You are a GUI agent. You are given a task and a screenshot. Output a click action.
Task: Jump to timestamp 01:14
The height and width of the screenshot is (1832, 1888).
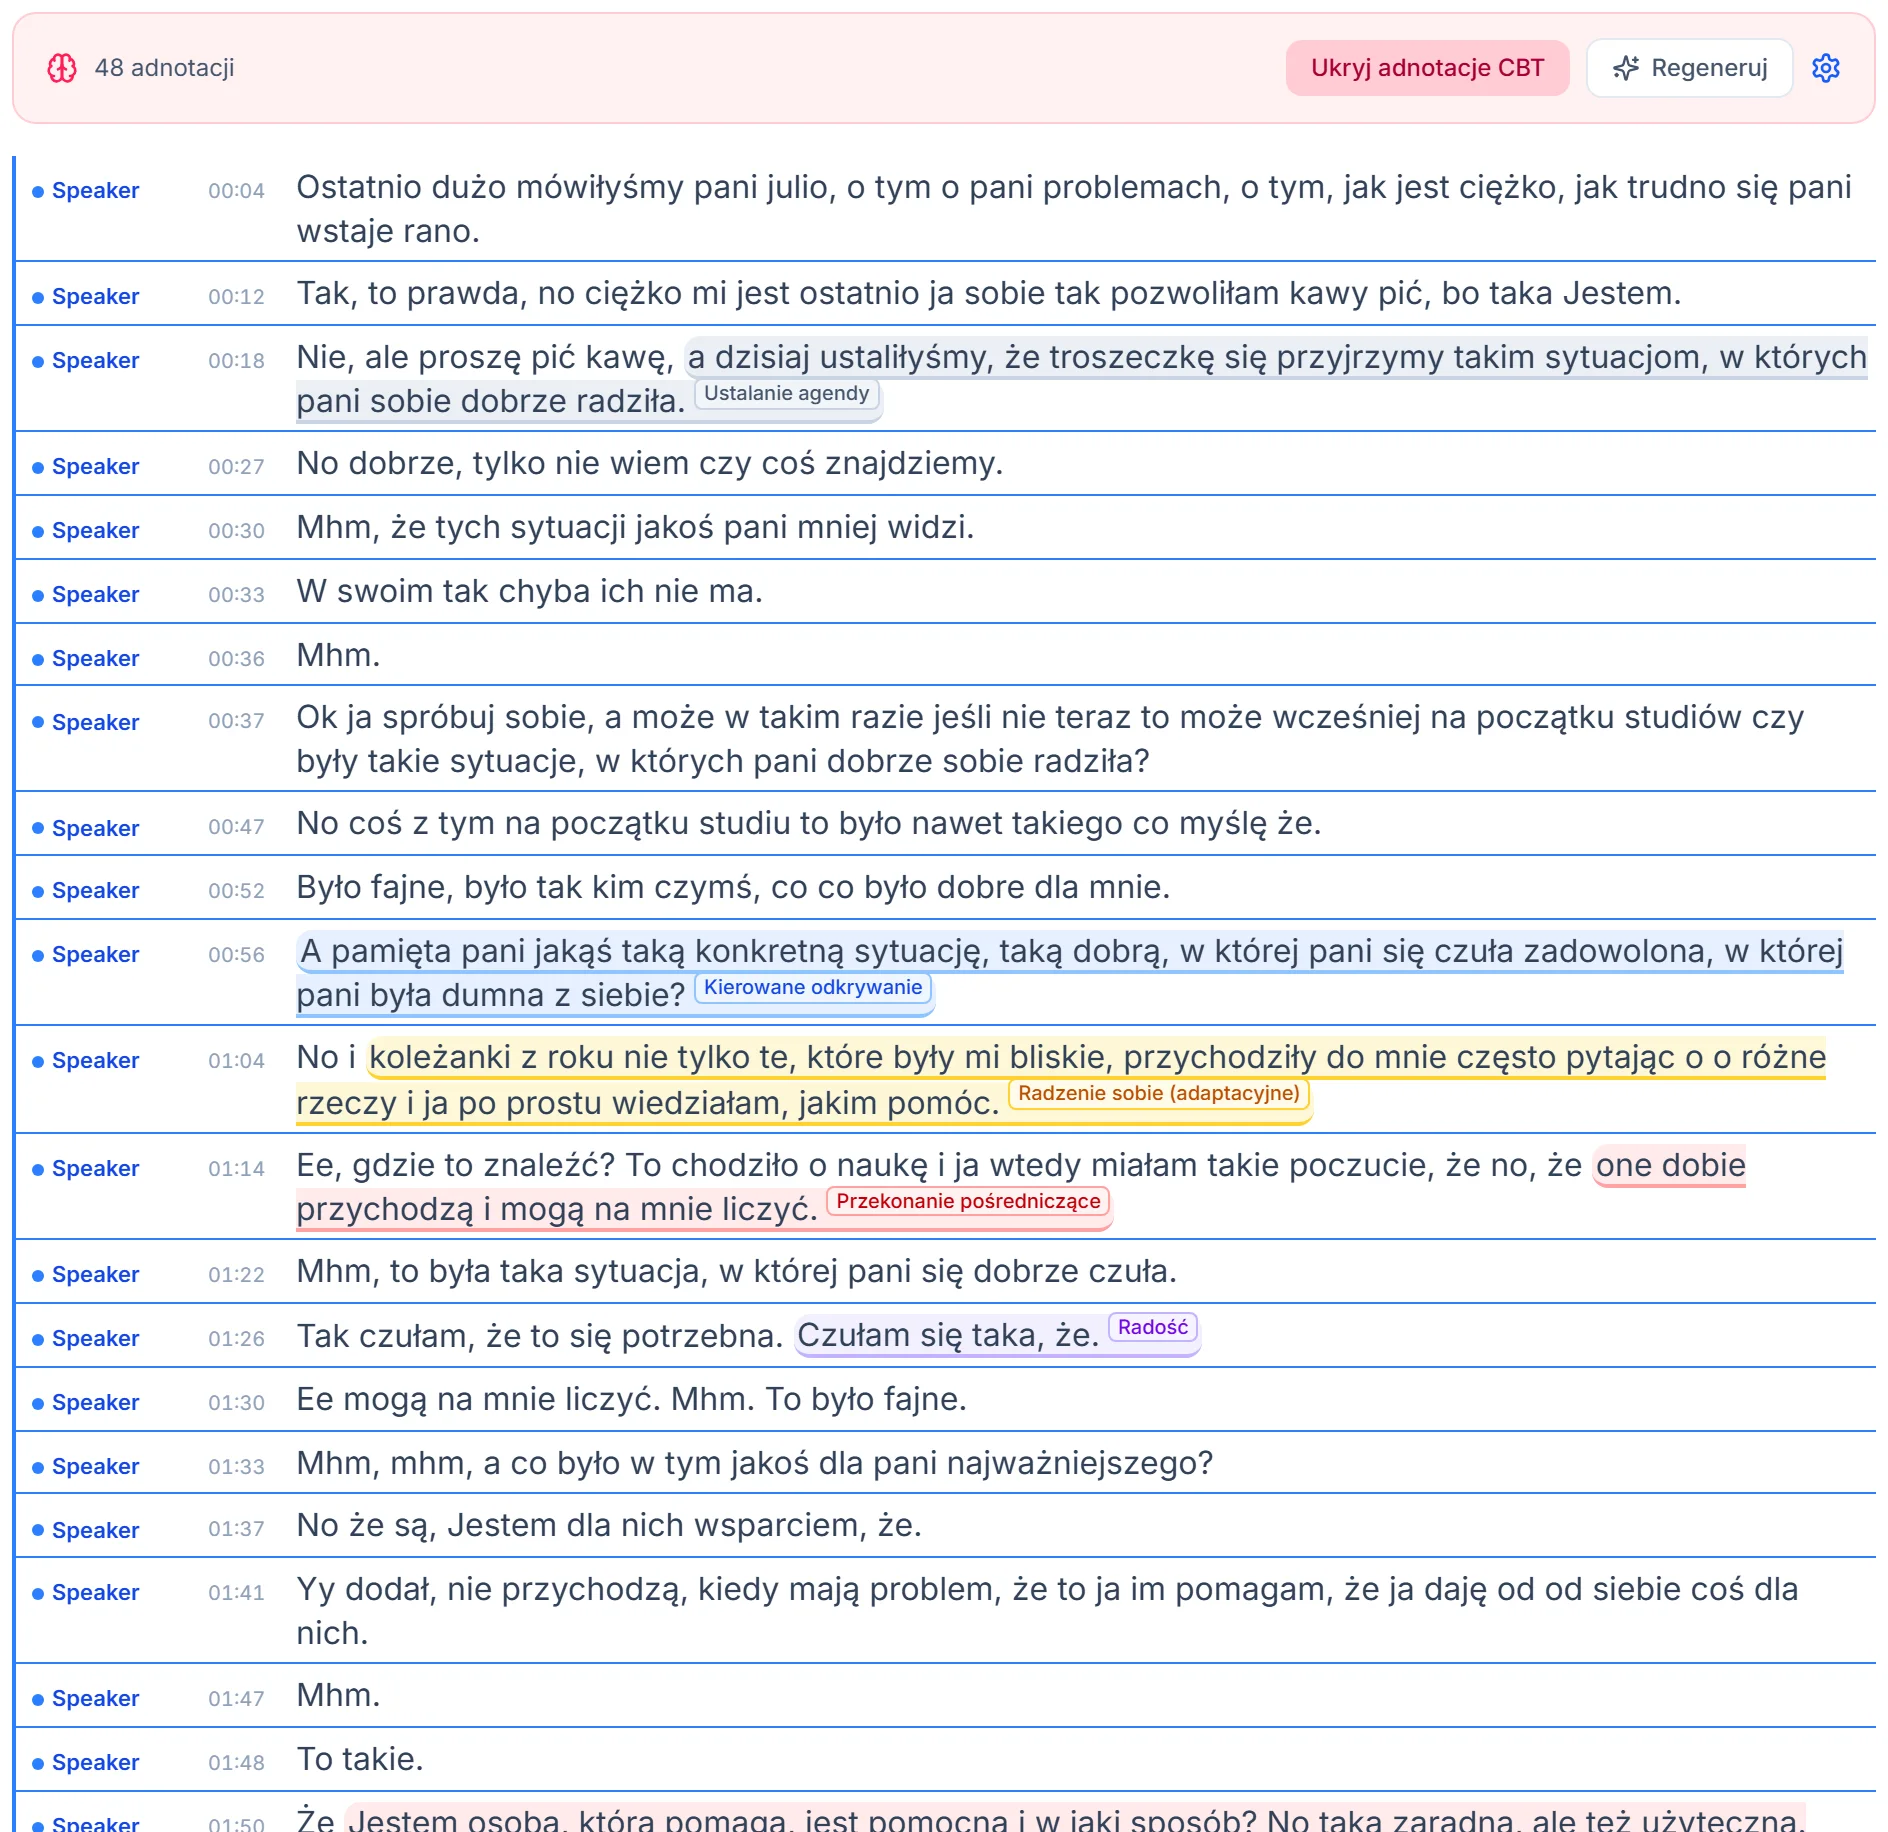click(236, 1168)
